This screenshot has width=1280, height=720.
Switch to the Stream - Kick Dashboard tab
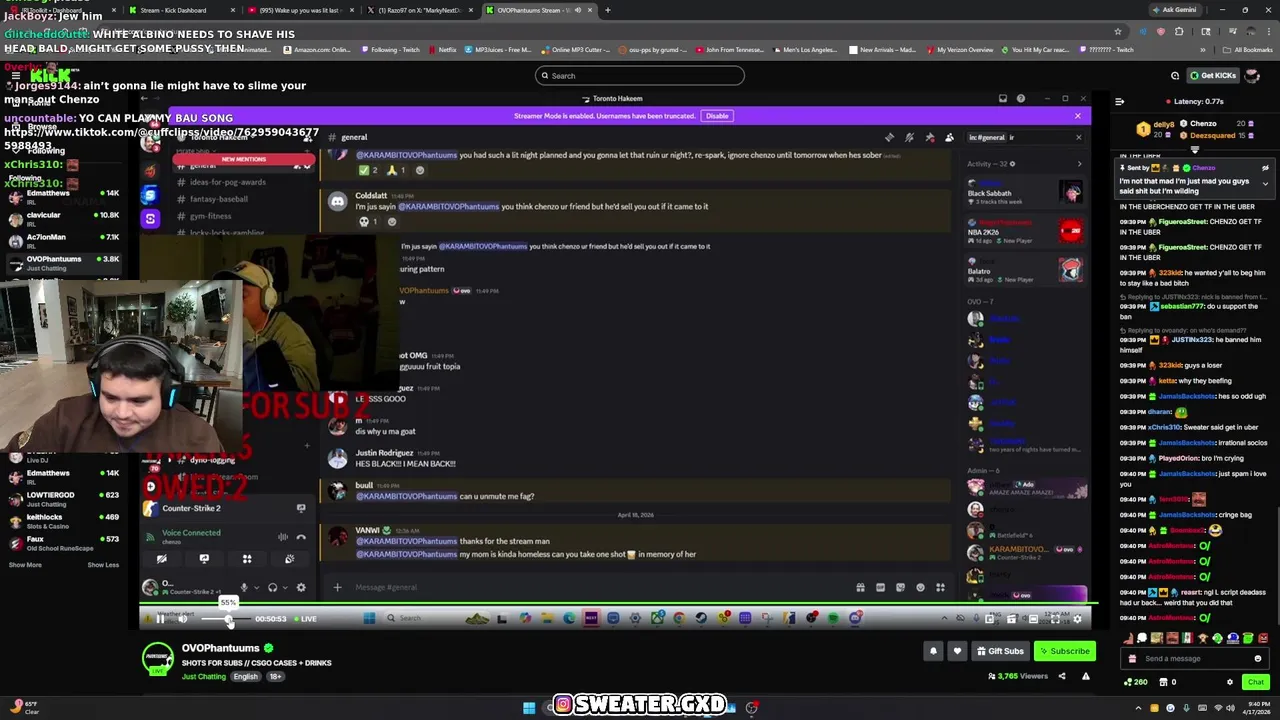point(182,10)
